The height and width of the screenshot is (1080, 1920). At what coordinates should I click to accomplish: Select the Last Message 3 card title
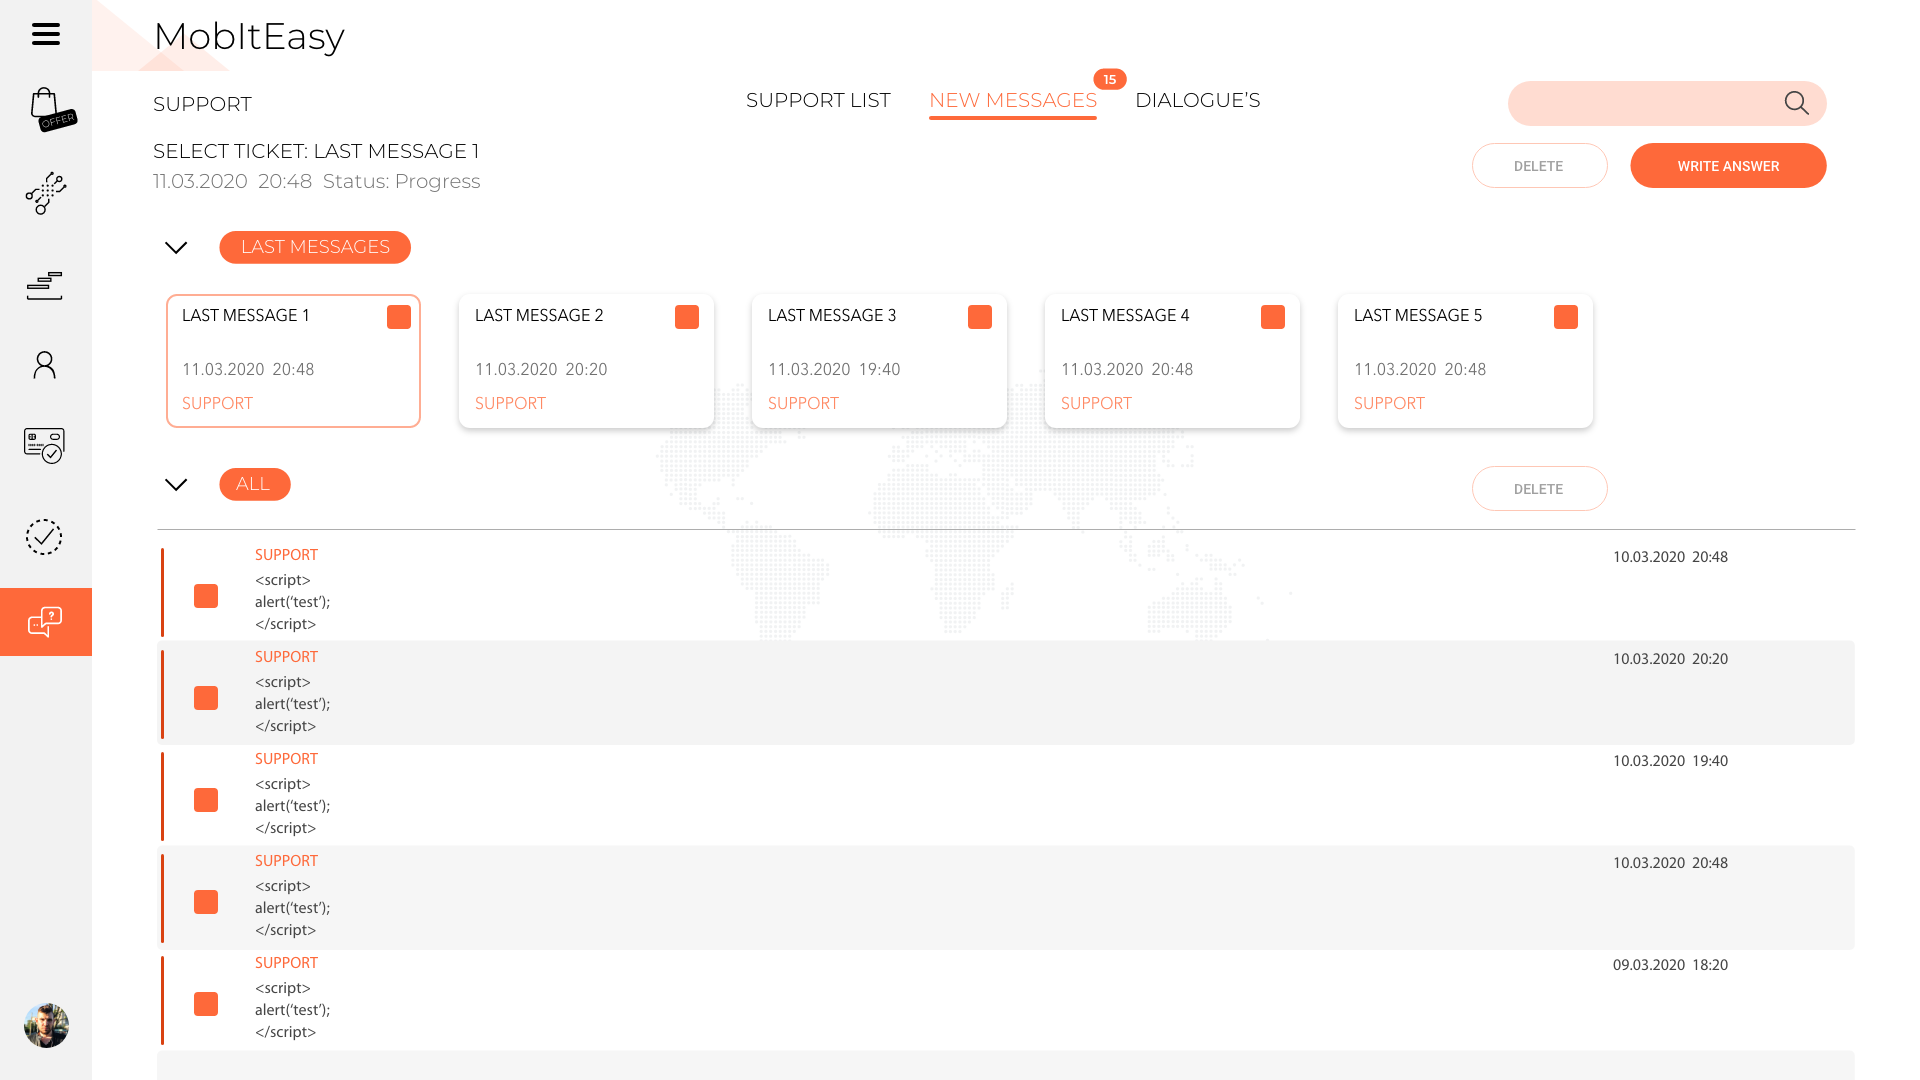(x=832, y=316)
